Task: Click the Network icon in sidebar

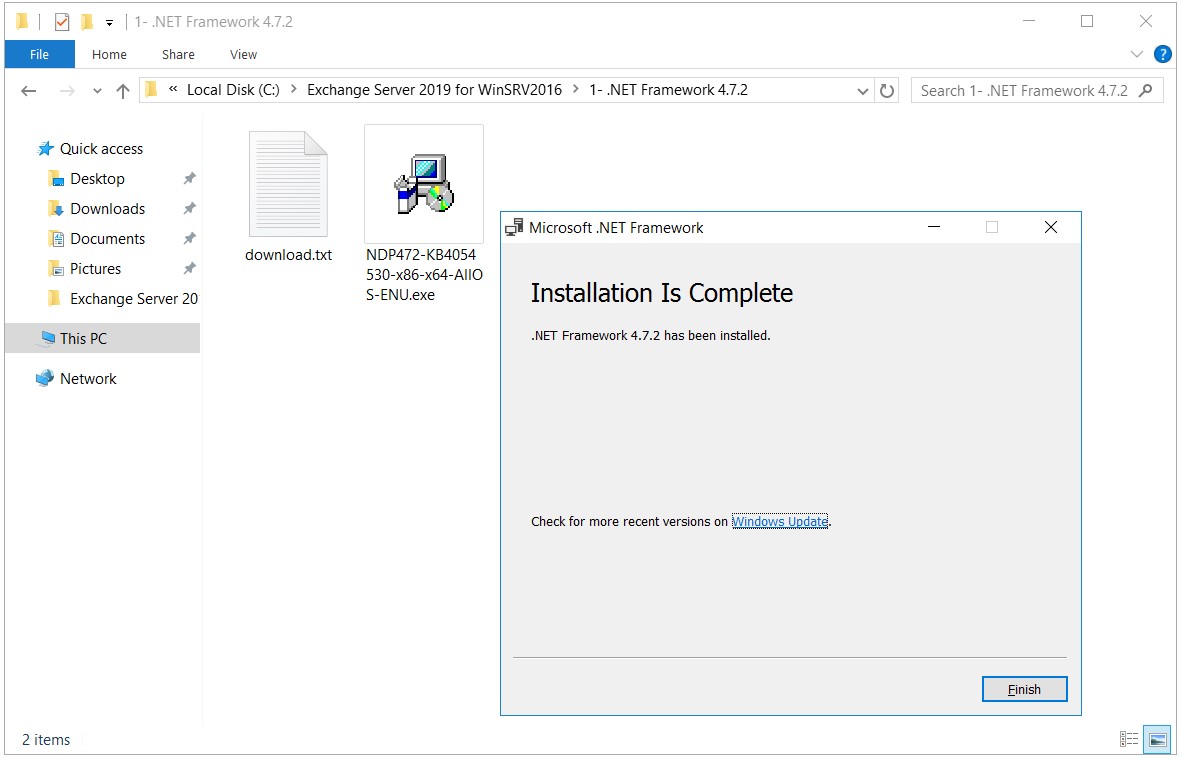Action: (45, 378)
